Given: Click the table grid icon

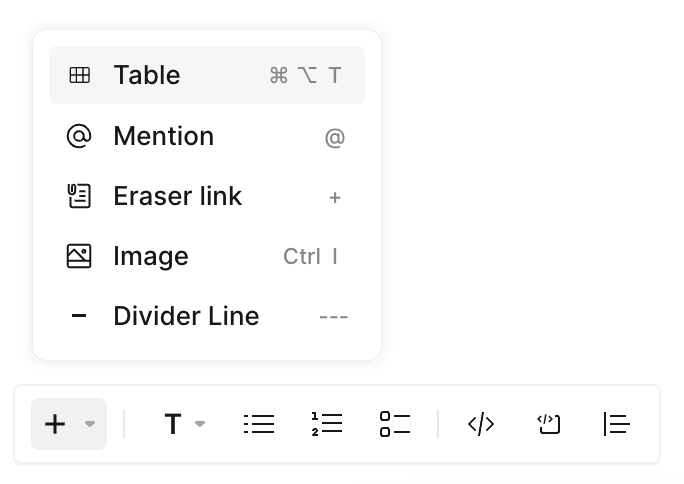Looking at the screenshot, I should [x=79, y=75].
